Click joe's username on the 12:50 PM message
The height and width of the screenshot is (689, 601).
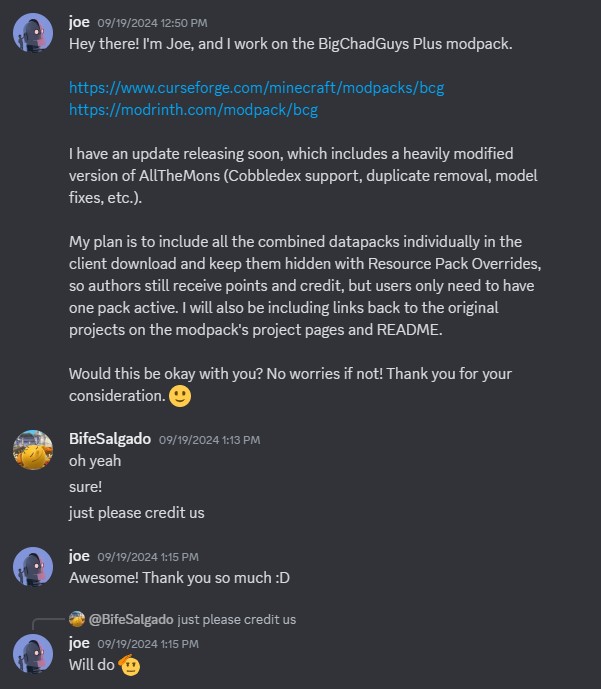(79, 21)
